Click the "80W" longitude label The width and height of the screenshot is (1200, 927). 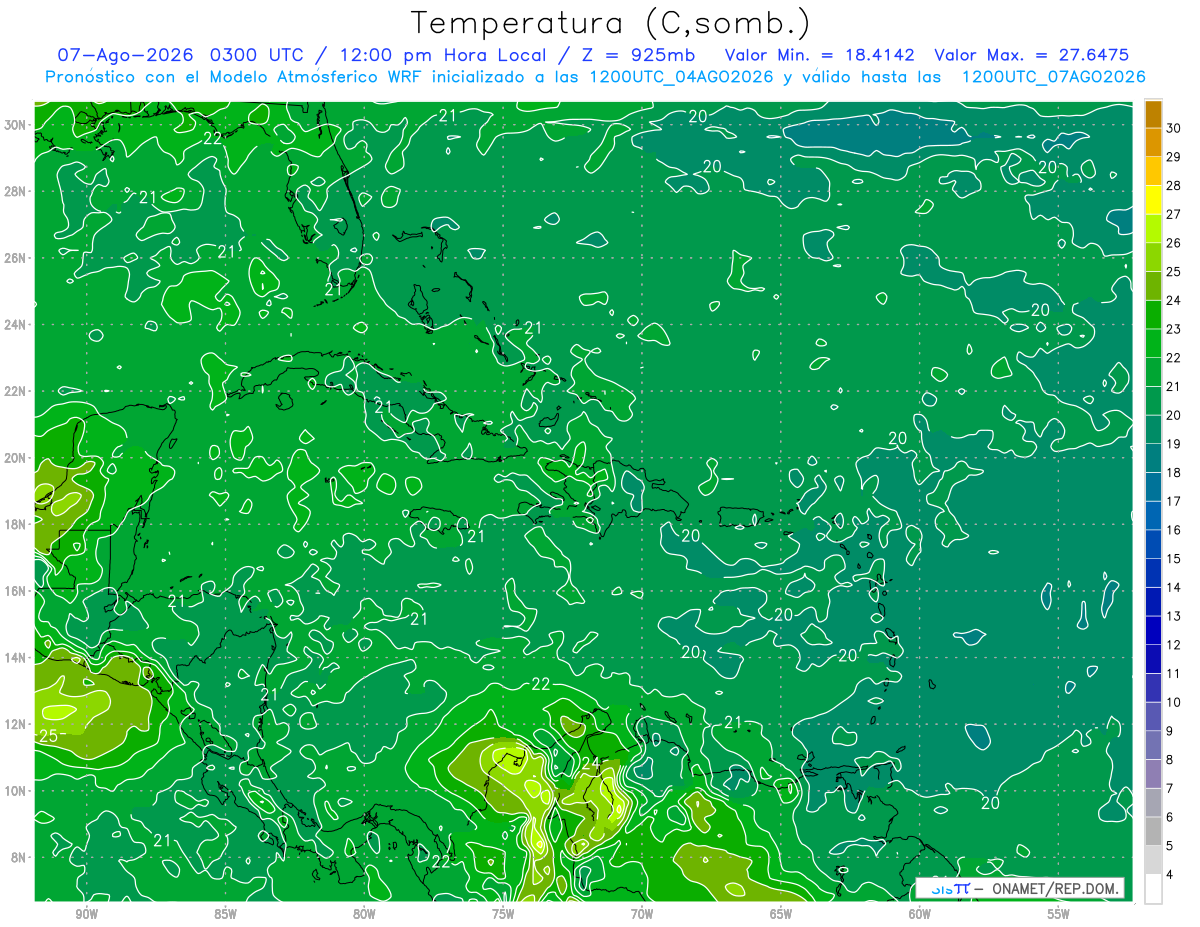coord(364,915)
